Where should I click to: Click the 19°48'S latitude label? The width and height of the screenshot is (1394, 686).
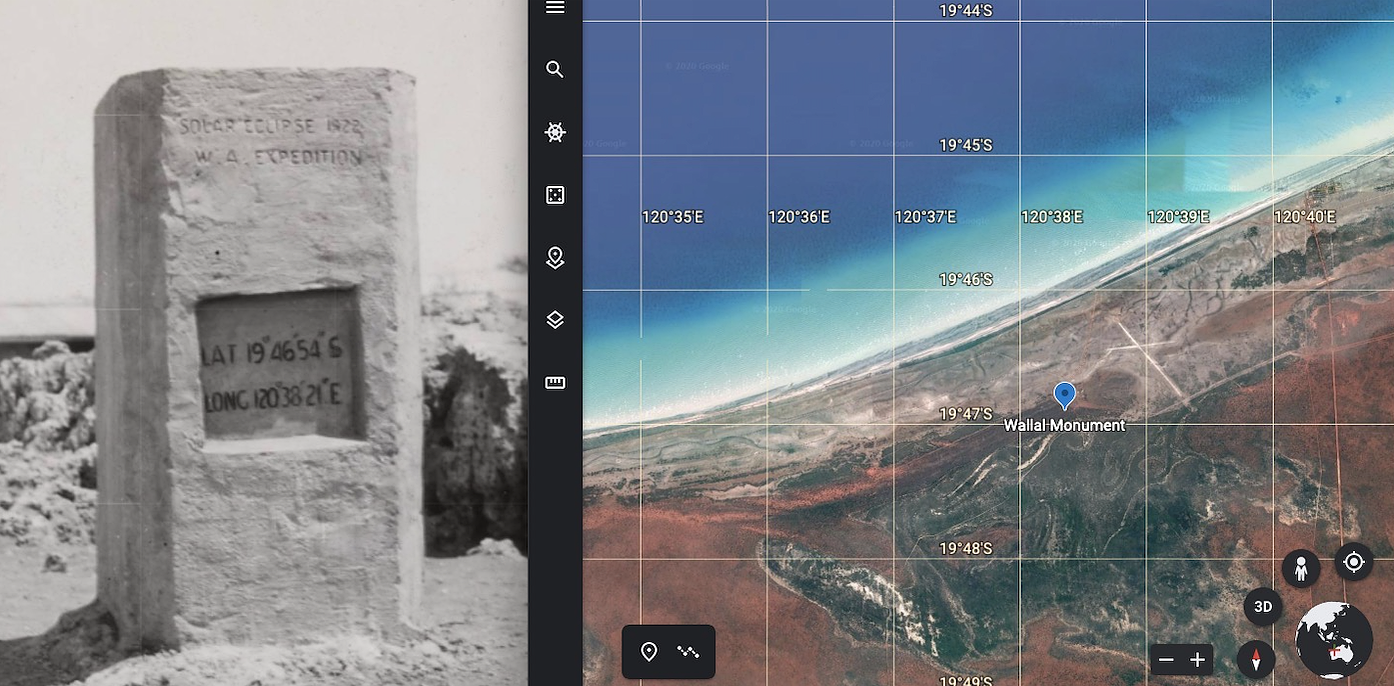pyautogui.click(x=966, y=549)
